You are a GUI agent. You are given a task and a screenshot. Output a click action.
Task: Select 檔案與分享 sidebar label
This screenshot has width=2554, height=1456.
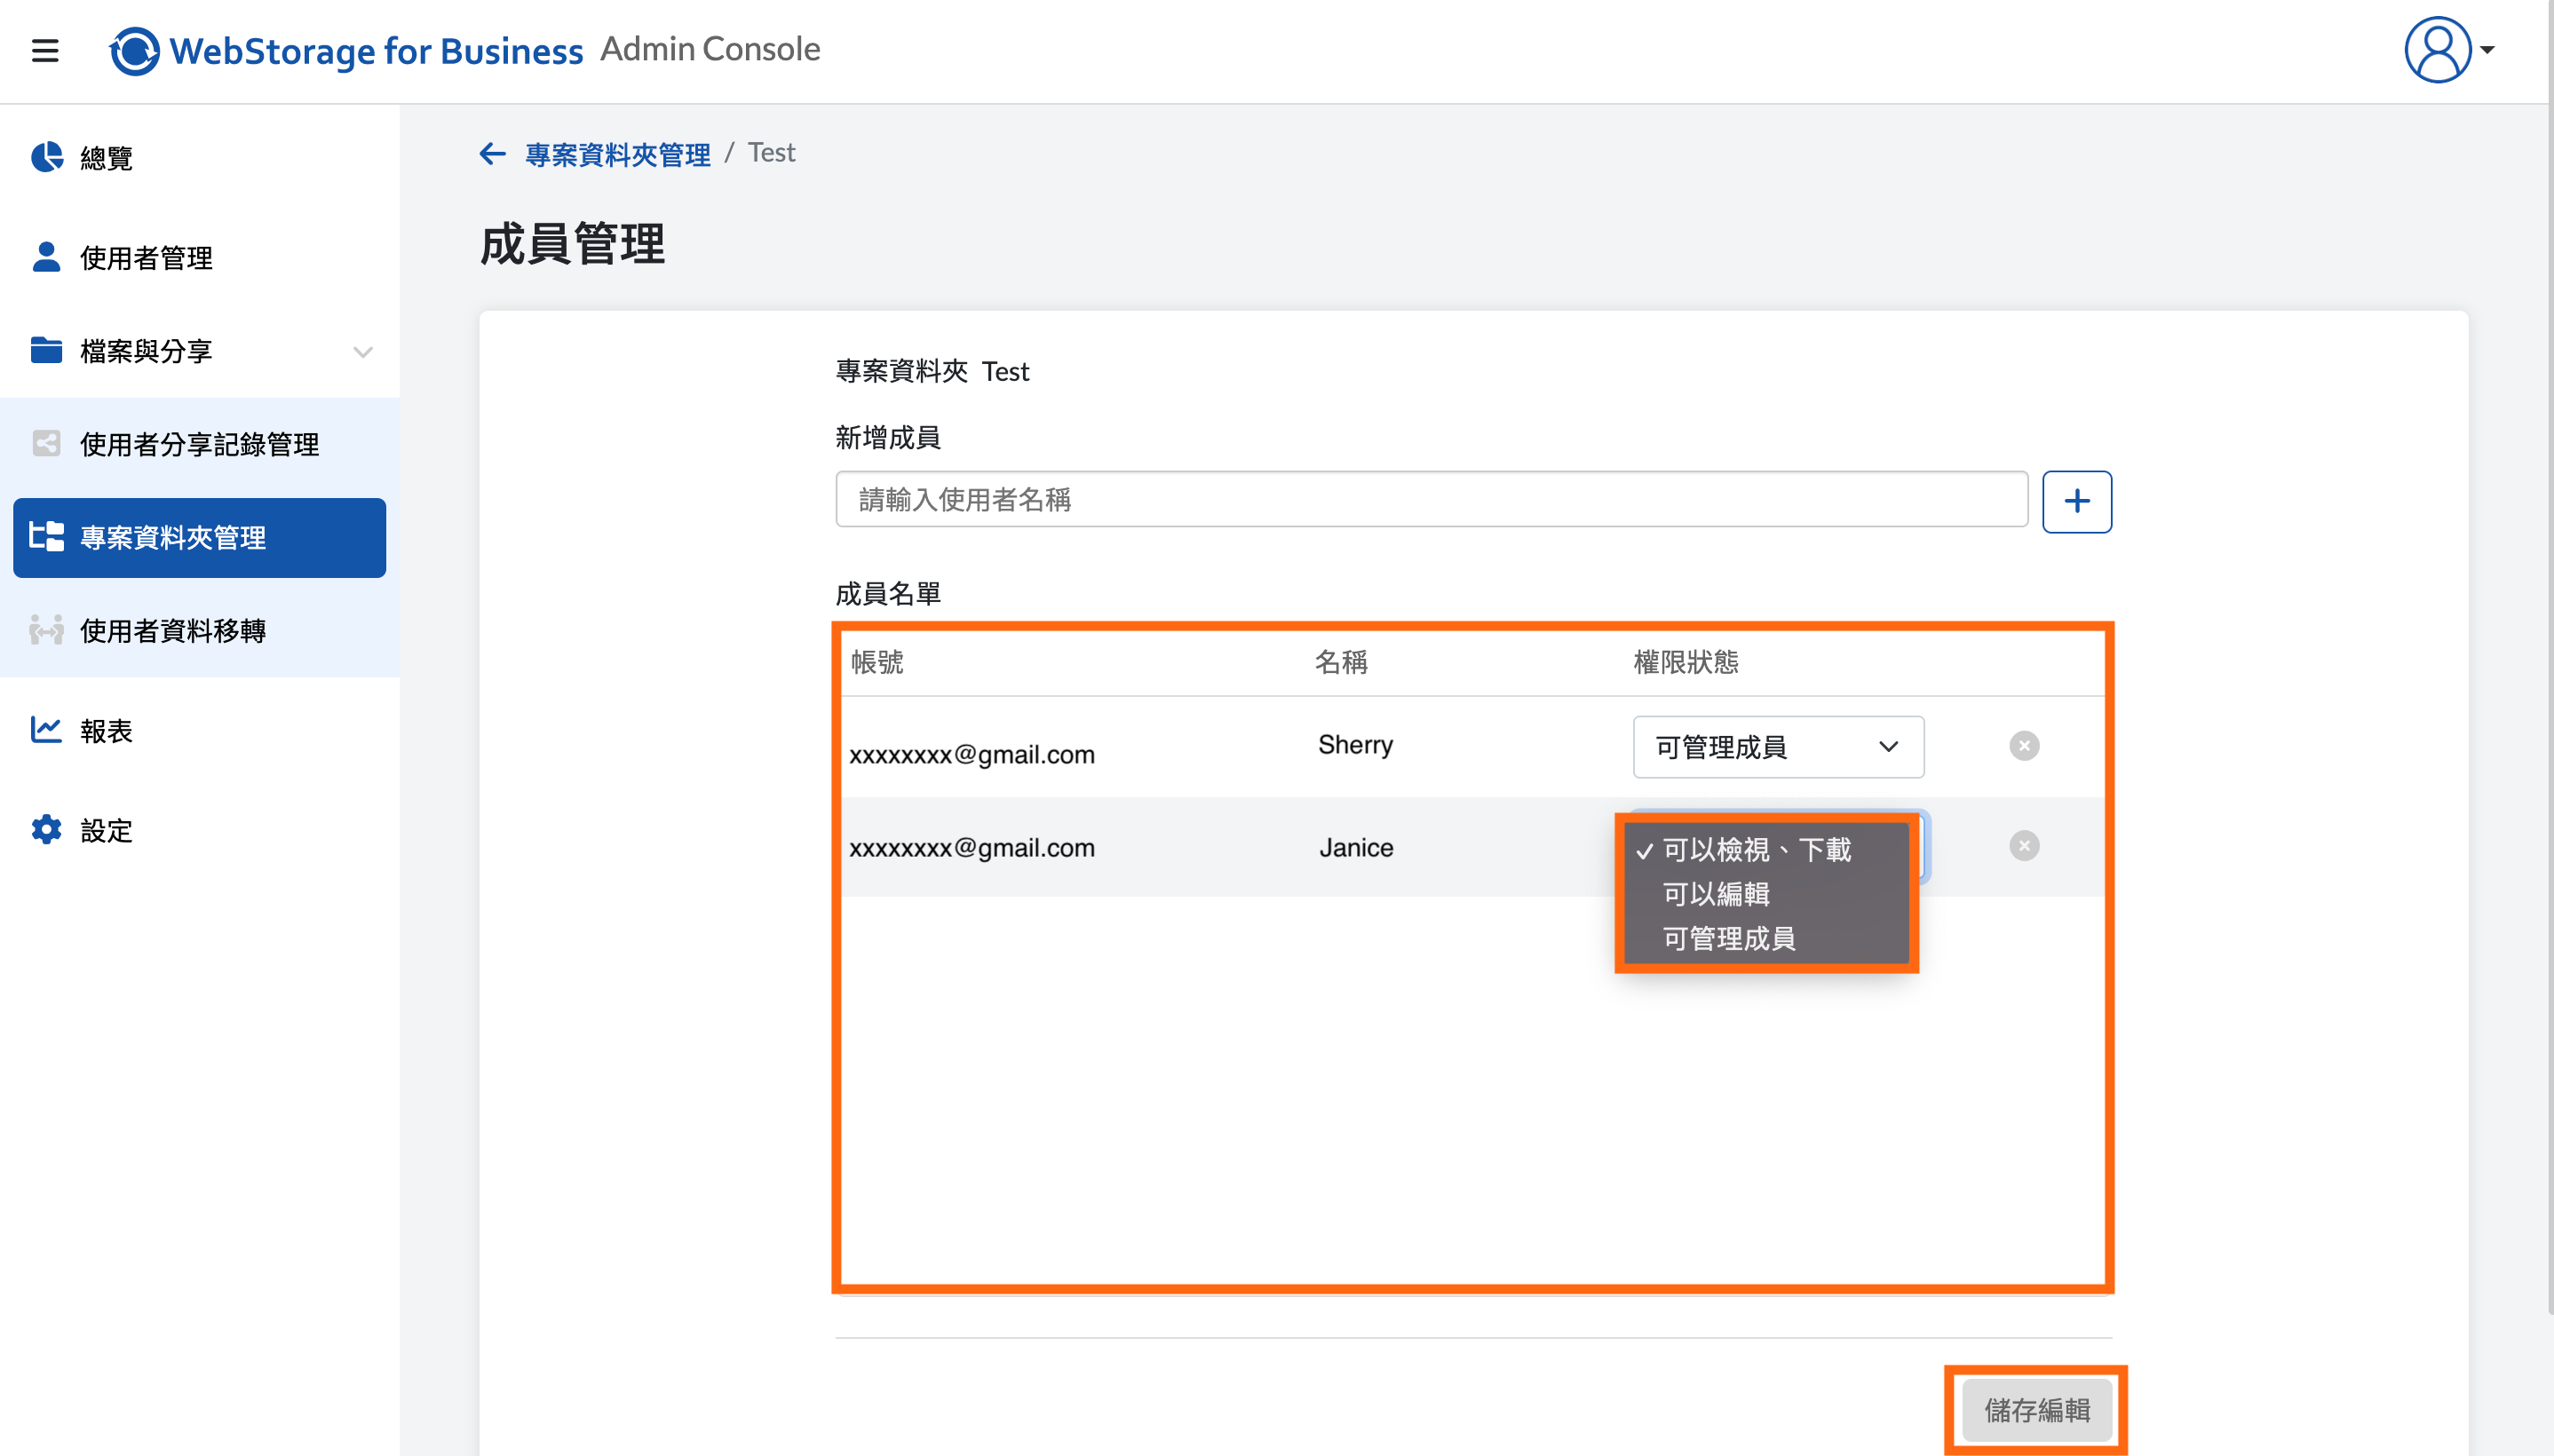point(146,351)
